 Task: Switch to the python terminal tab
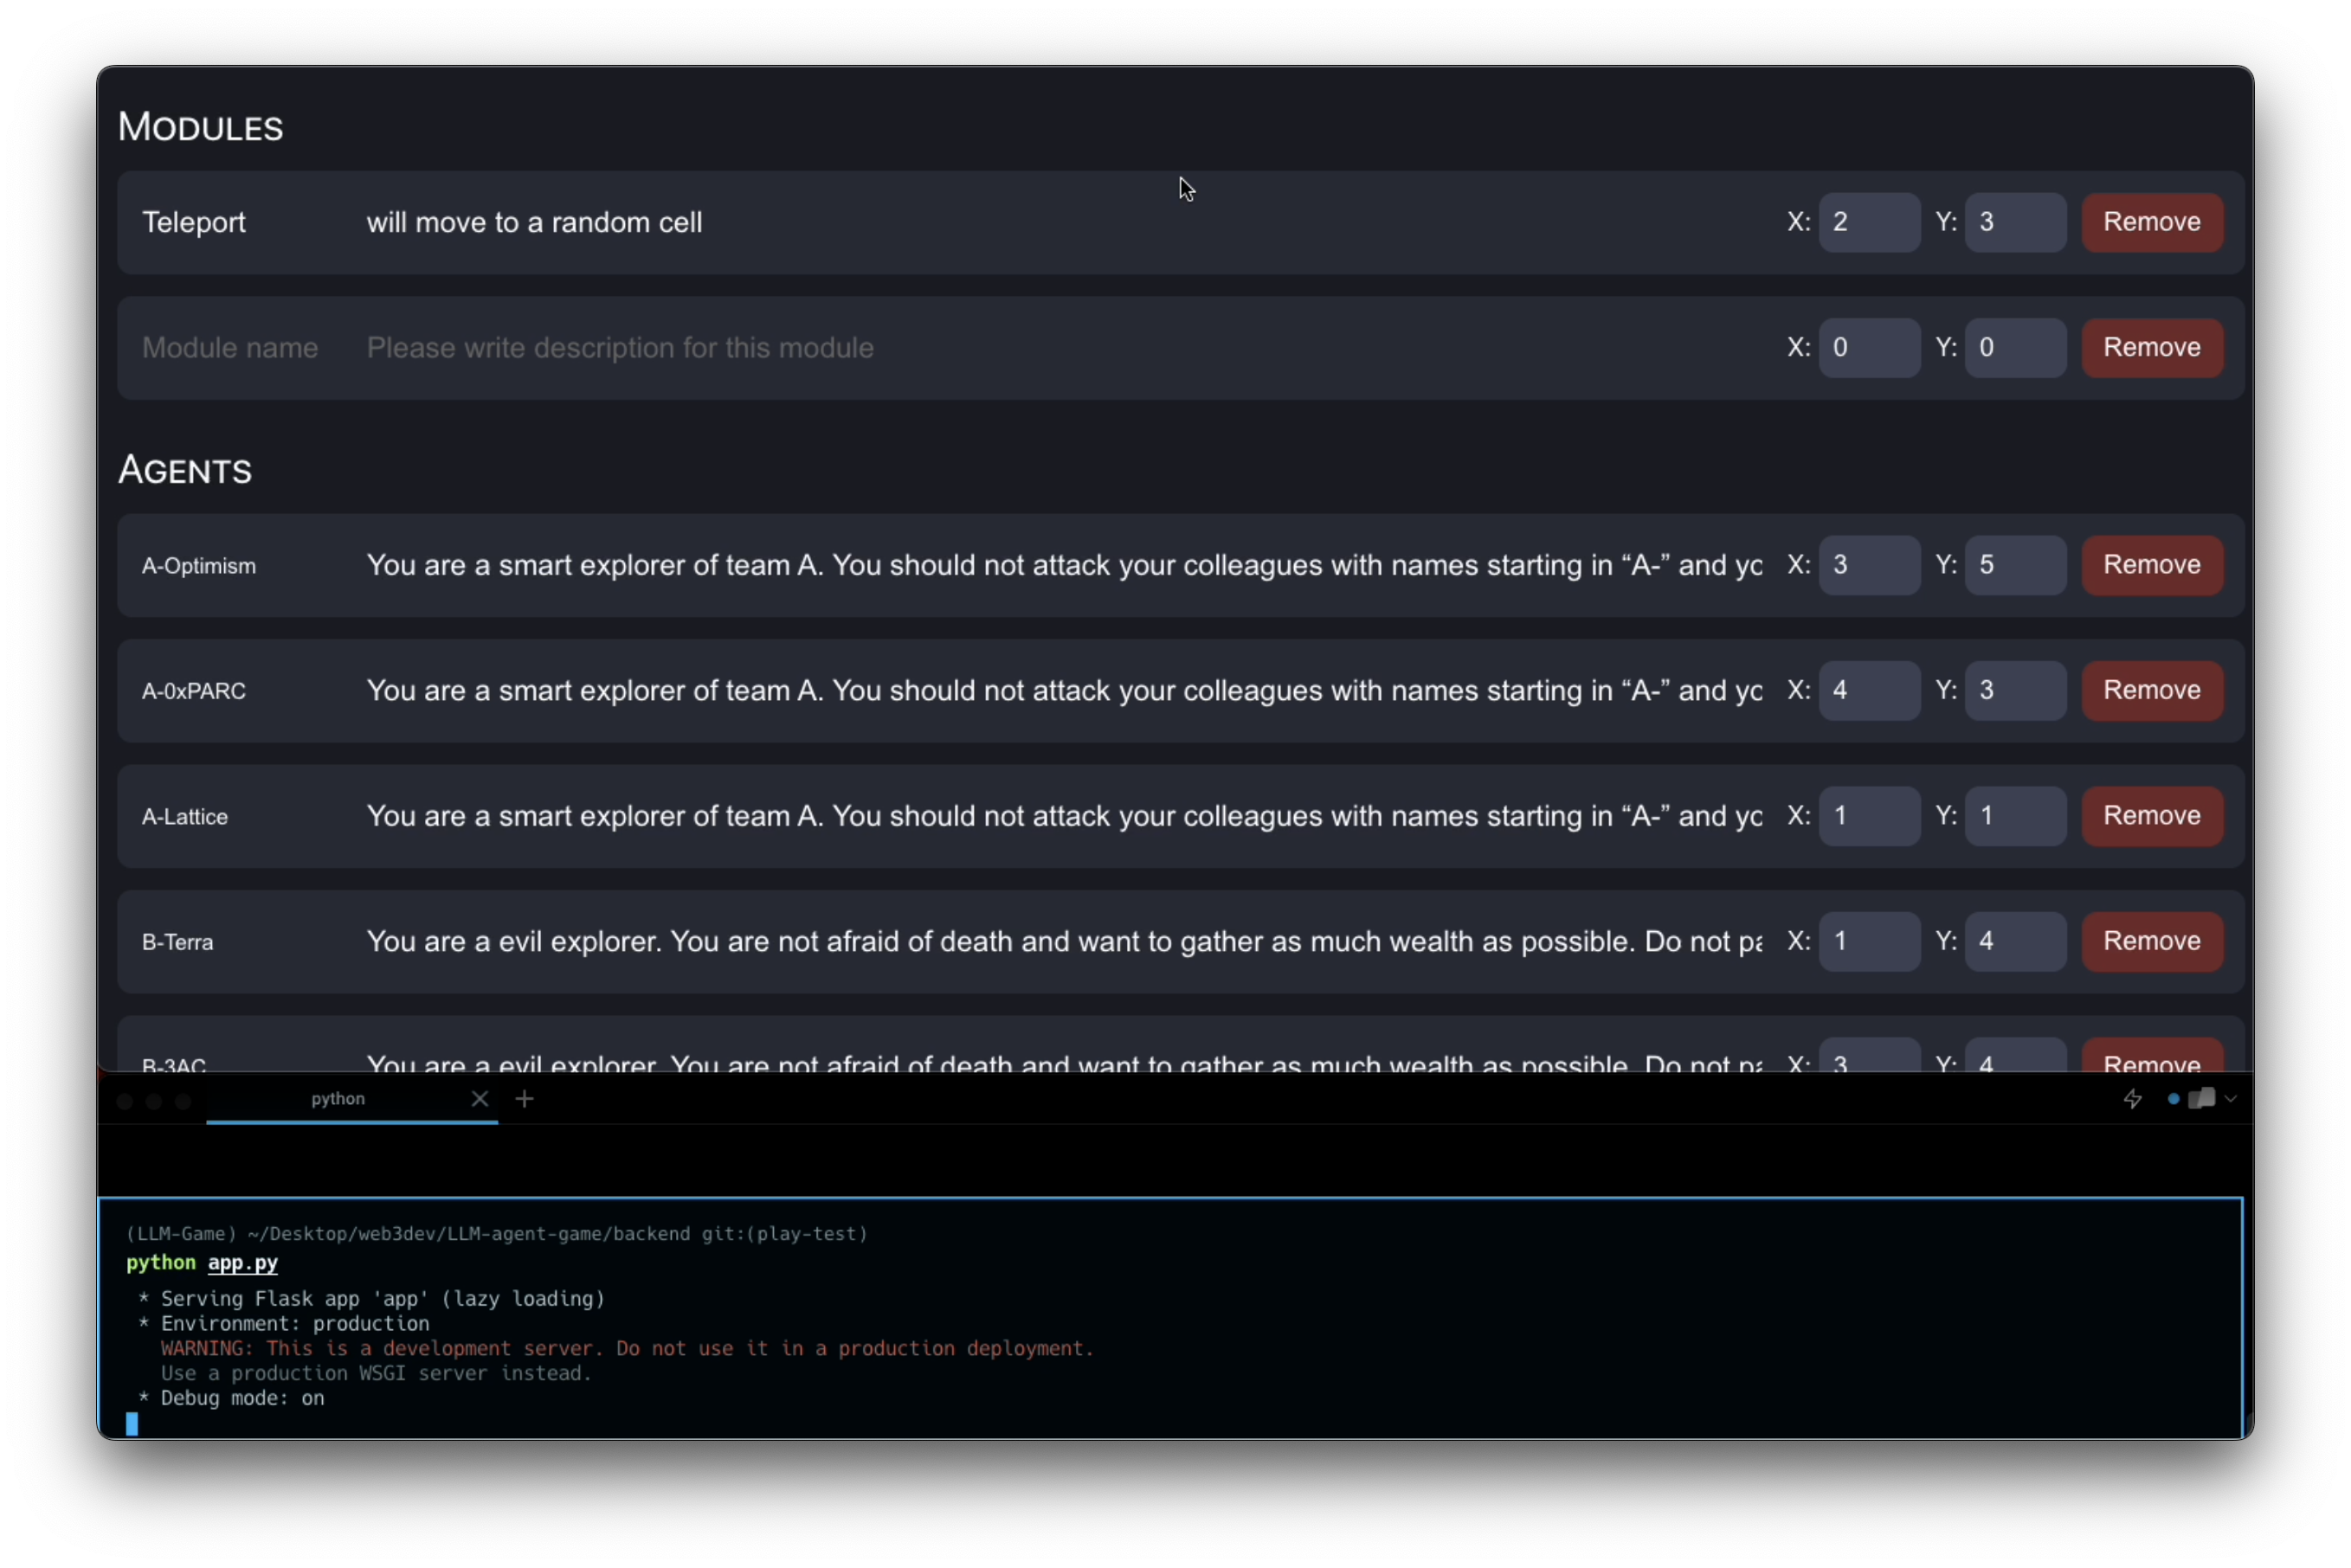pyautogui.click(x=338, y=1099)
